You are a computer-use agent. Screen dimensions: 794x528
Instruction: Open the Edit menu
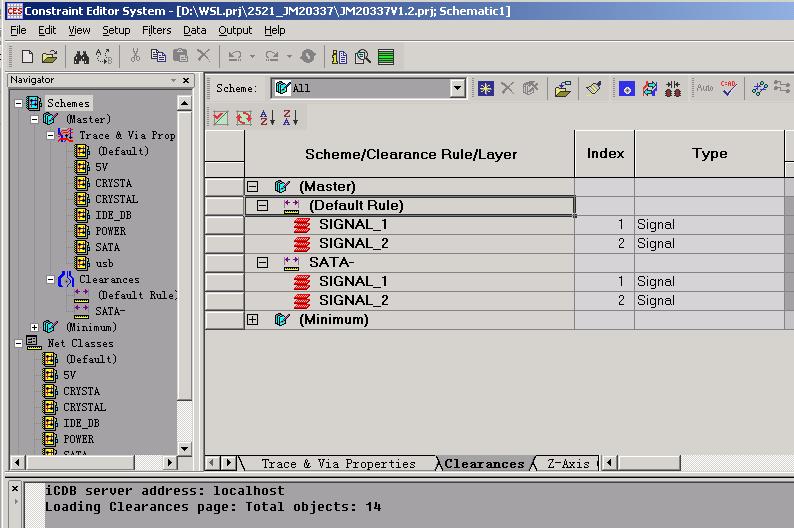pyautogui.click(x=47, y=30)
